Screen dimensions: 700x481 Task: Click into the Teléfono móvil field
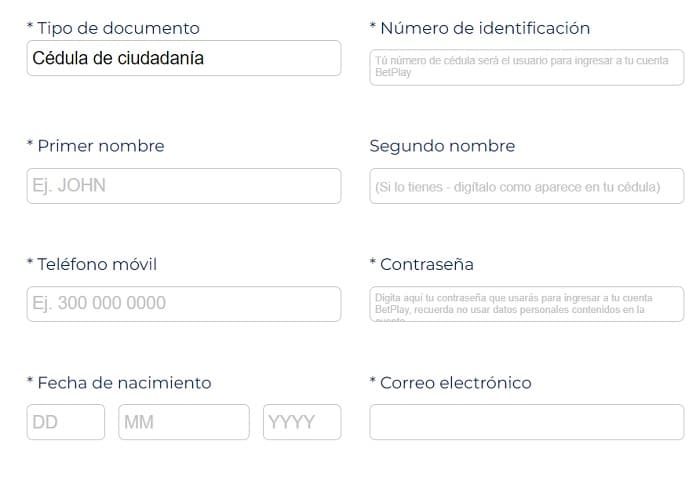click(183, 304)
